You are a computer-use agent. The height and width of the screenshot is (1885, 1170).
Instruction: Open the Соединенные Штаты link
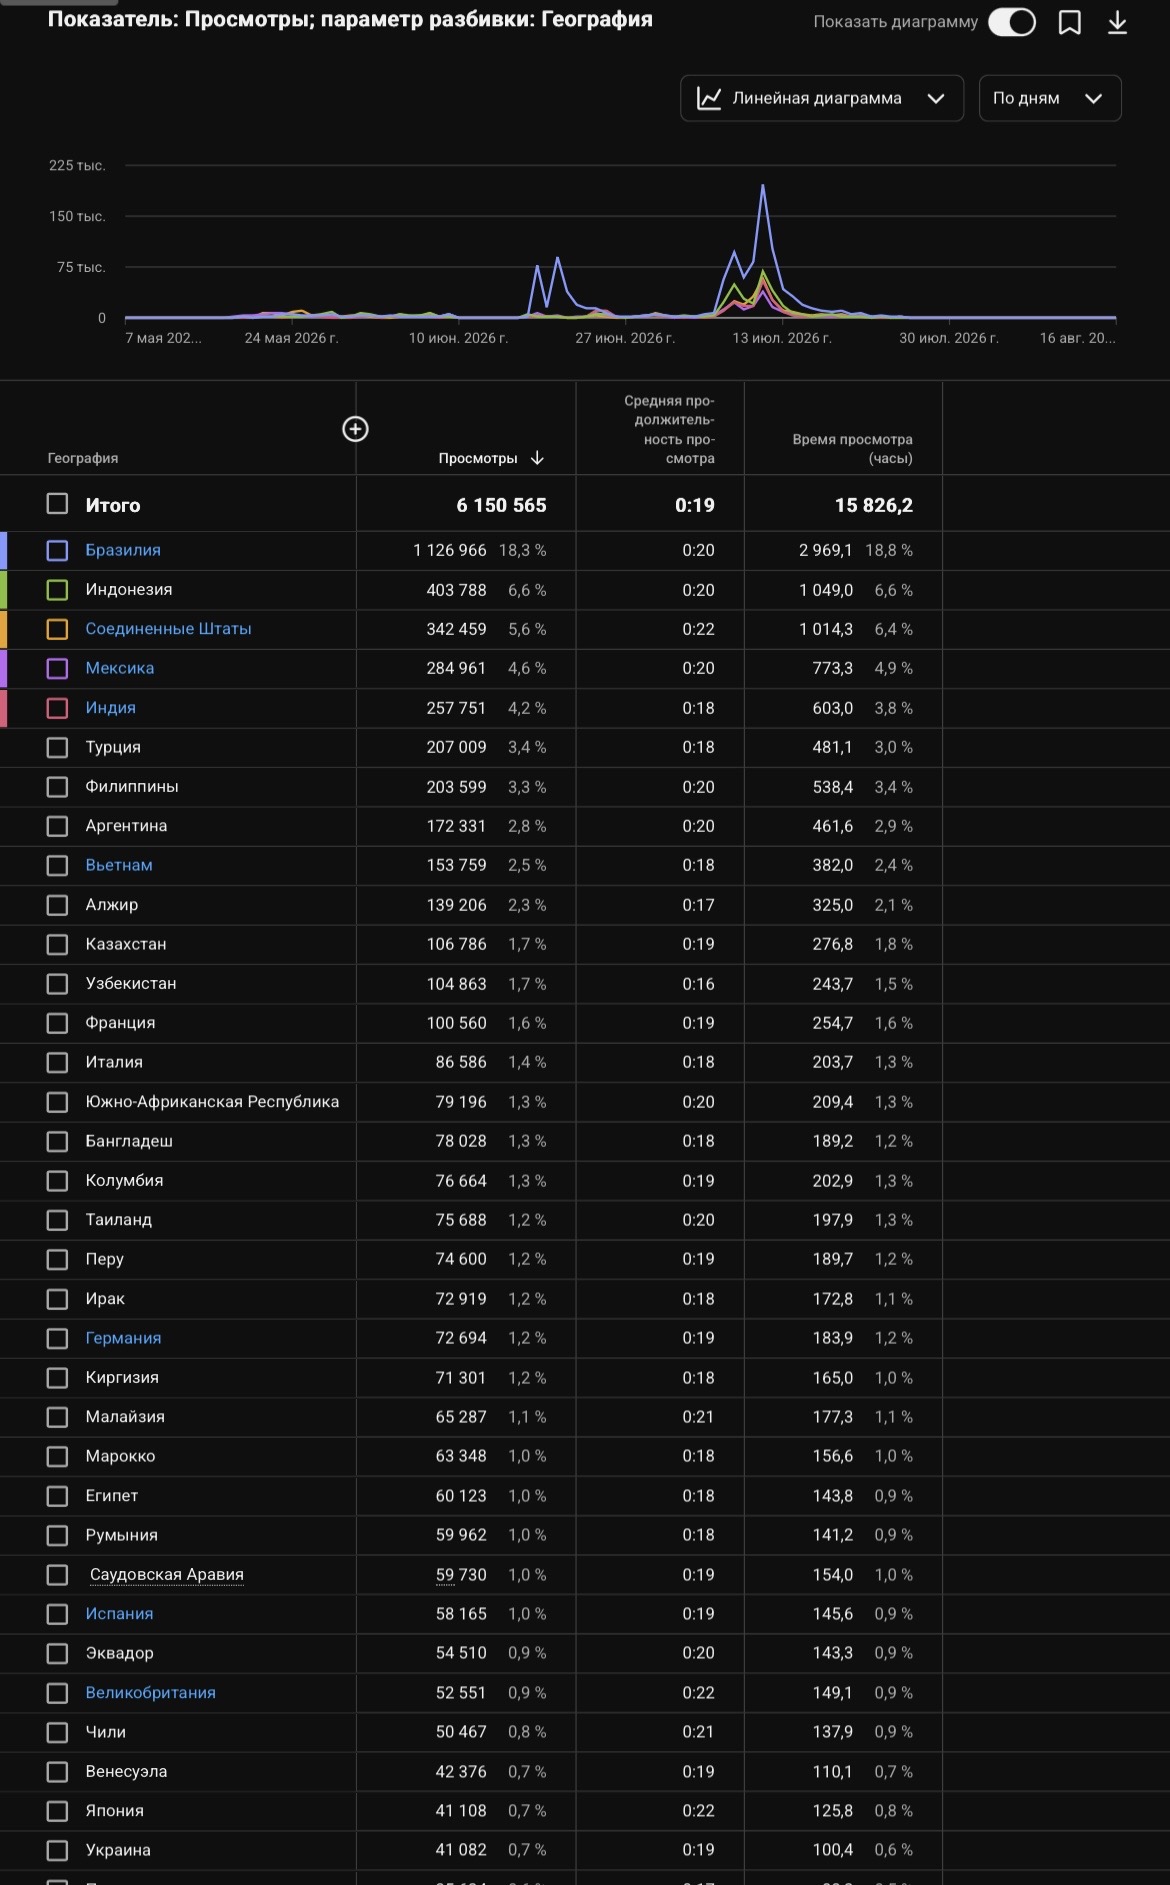click(x=168, y=629)
